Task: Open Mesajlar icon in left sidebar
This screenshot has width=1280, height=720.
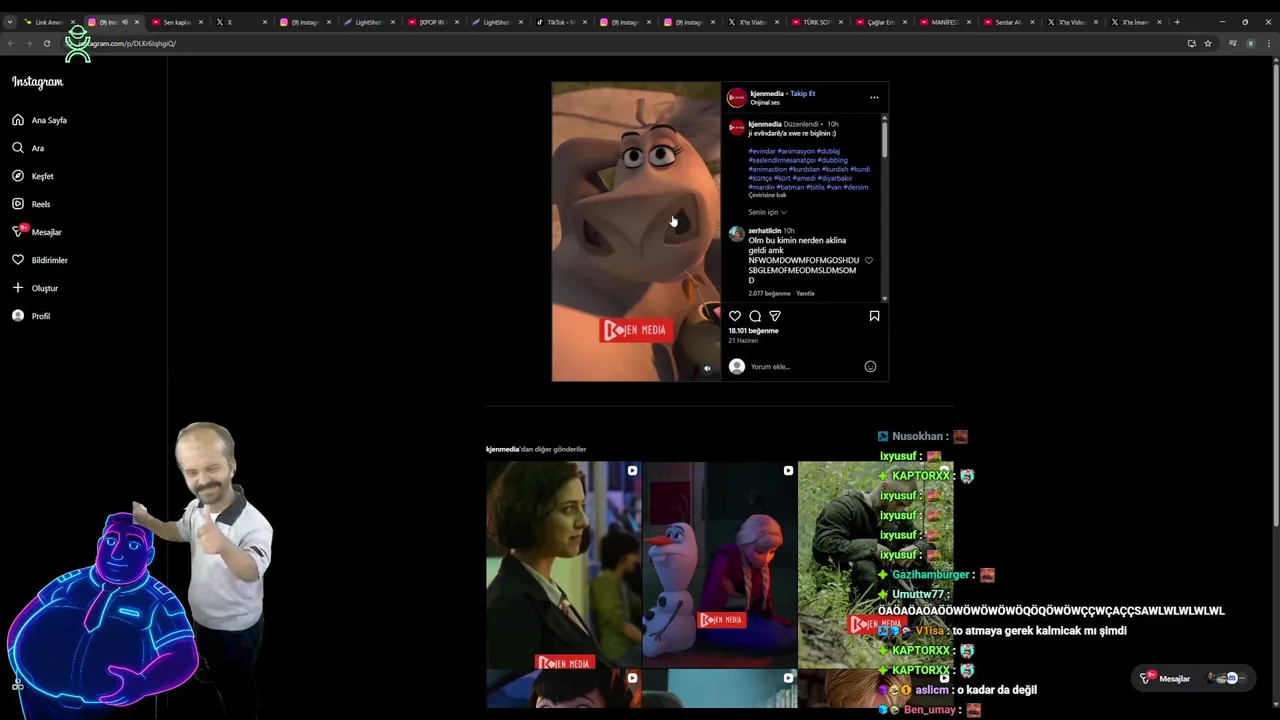Action: tap(18, 232)
